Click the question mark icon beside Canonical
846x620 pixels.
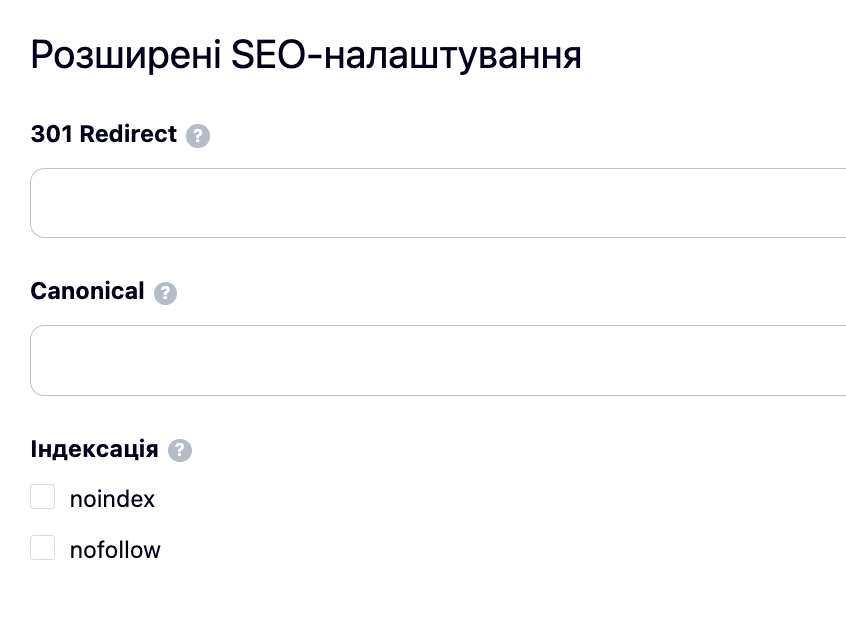tap(166, 293)
